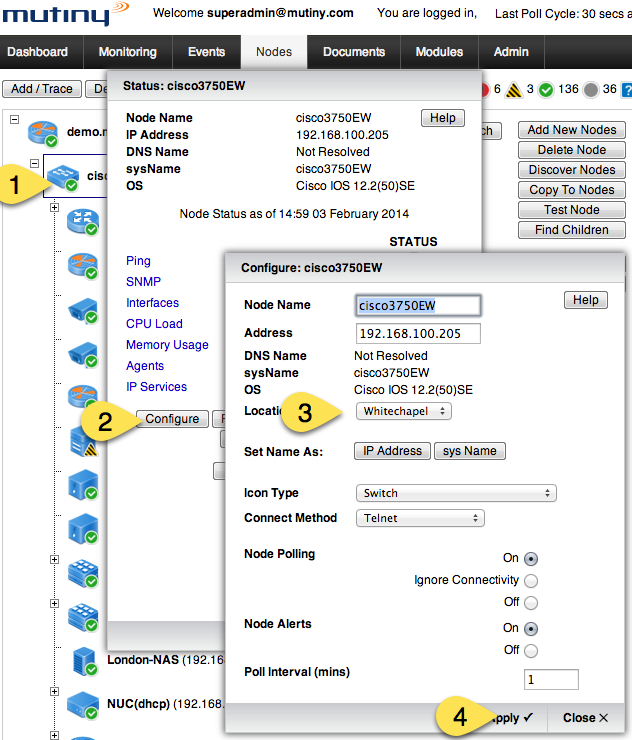Viewport: 632px width, 740px height.
Task: Set Node Polling to Off
Action: pyautogui.click(x=531, y=603)
